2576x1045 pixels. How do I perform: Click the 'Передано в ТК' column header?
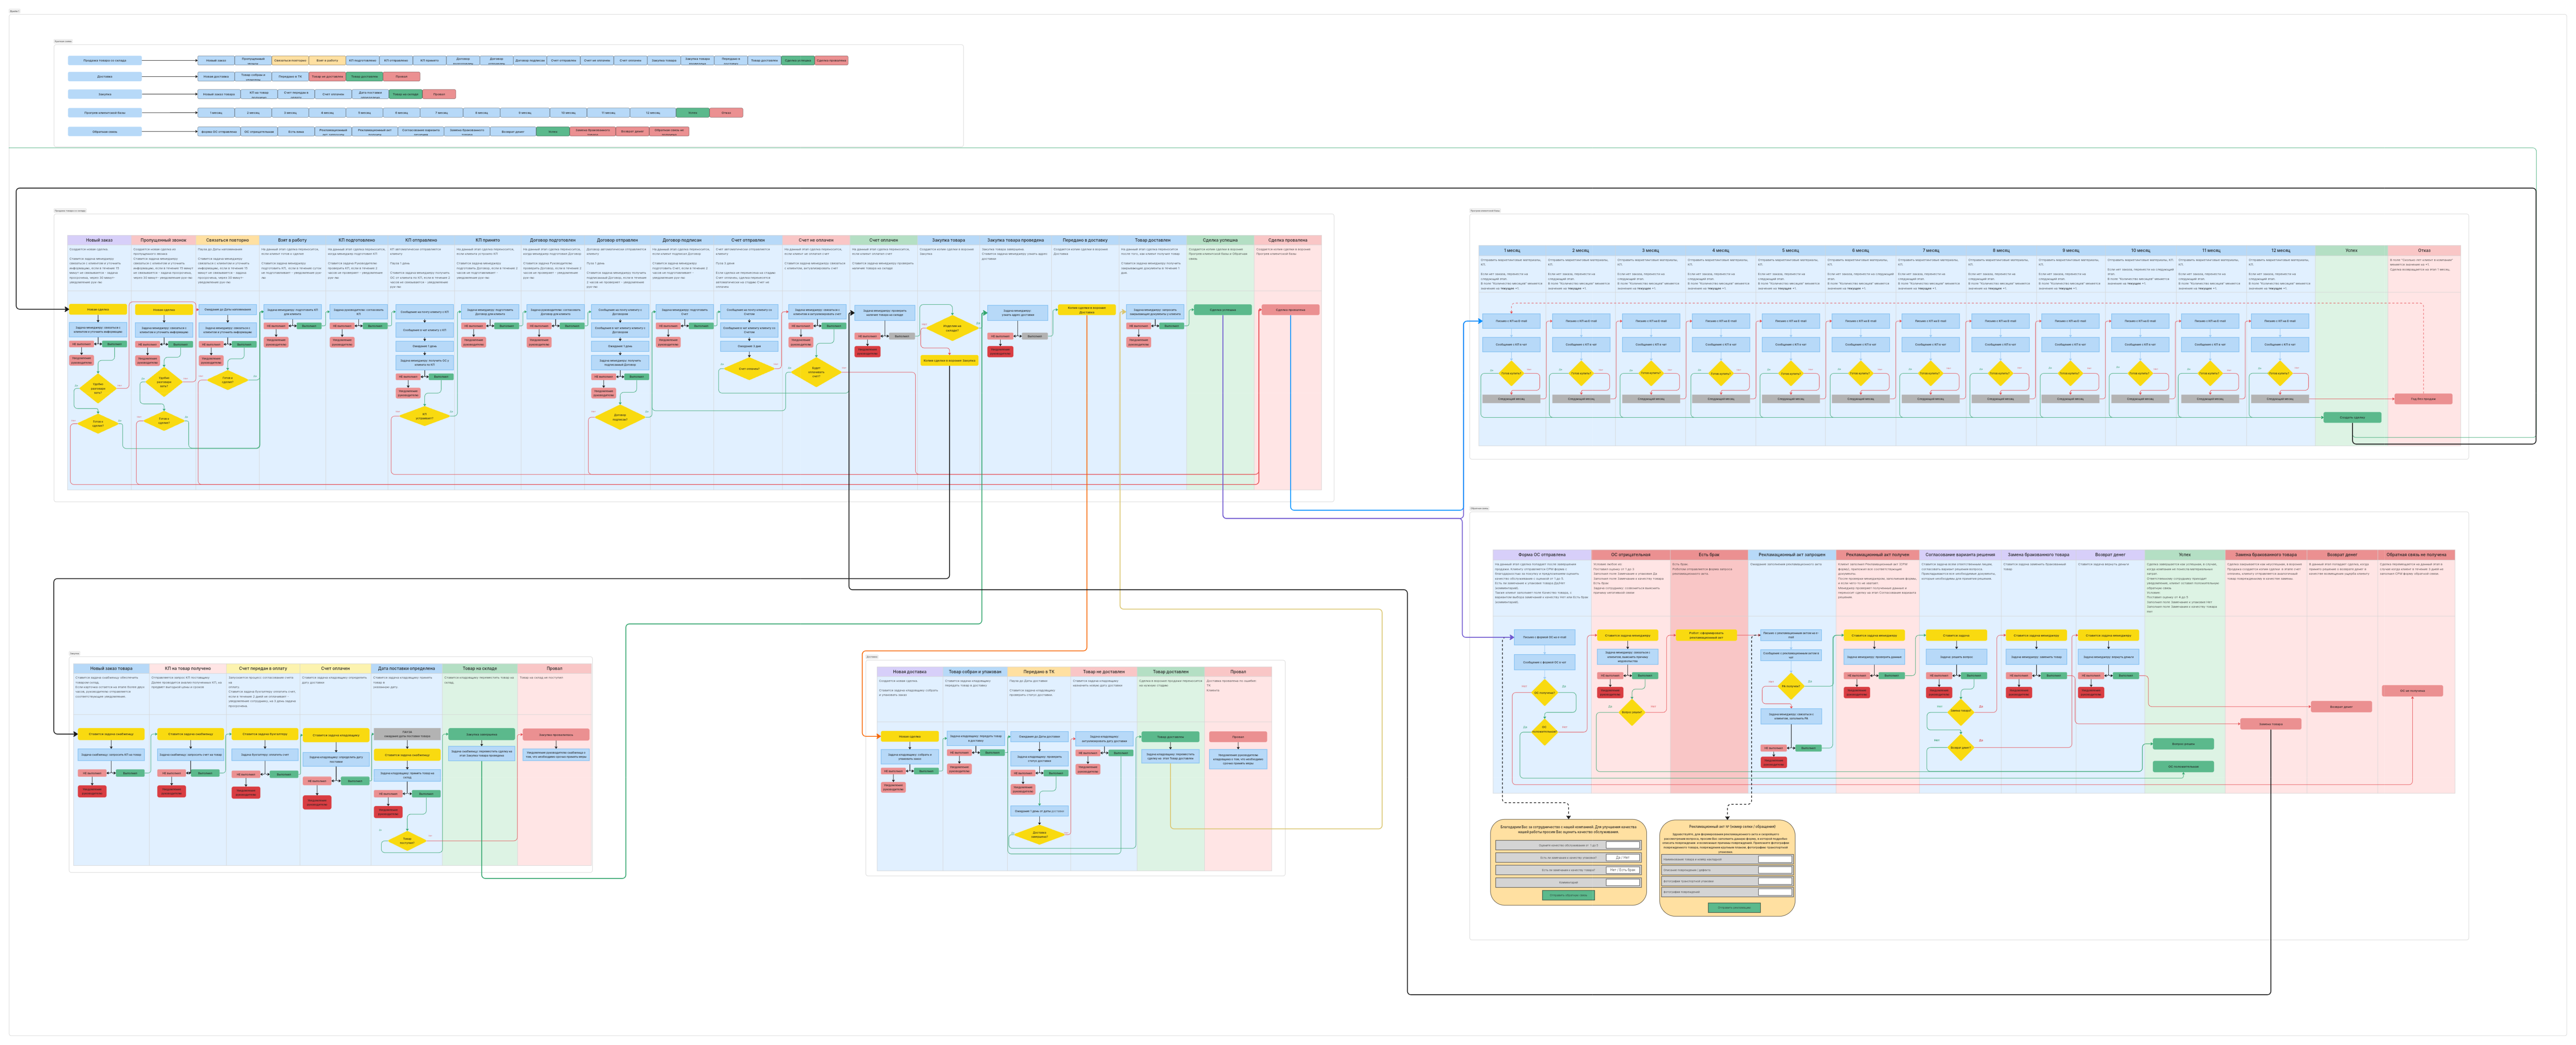click(x=1039, y=672)
